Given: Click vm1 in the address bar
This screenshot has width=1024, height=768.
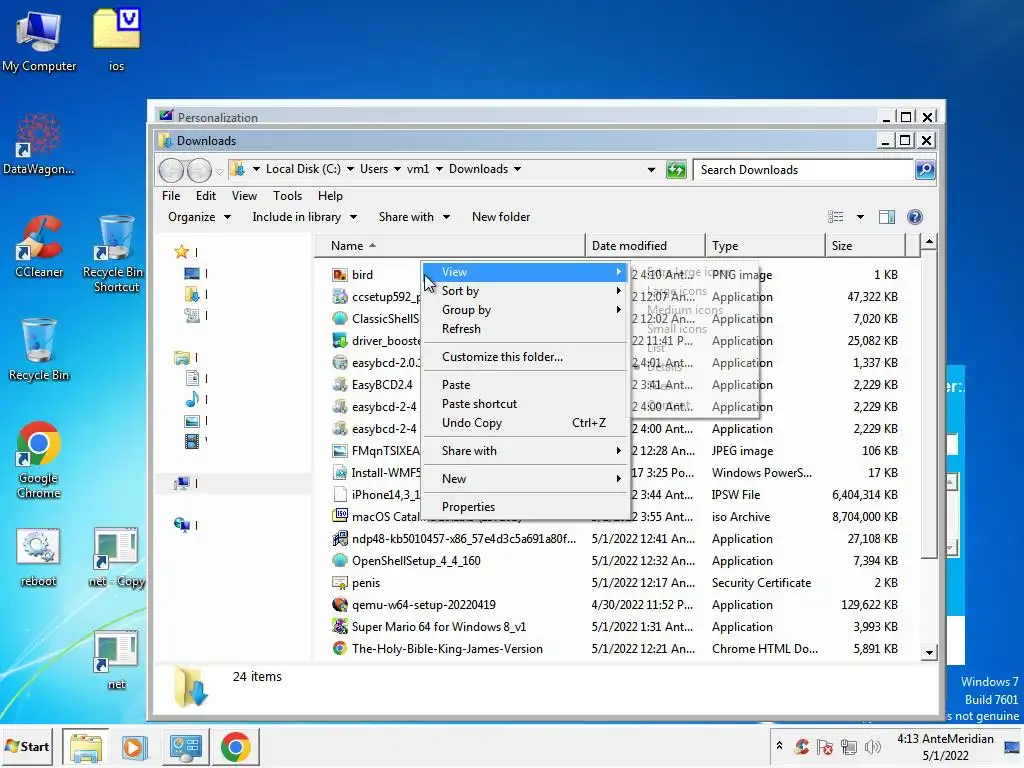Looking at the screenshot, I should point(418,169).
